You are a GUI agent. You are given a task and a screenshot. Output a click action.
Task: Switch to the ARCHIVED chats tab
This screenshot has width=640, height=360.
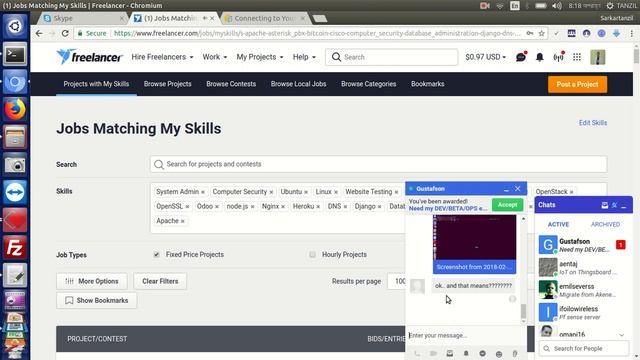coord(605,224)
